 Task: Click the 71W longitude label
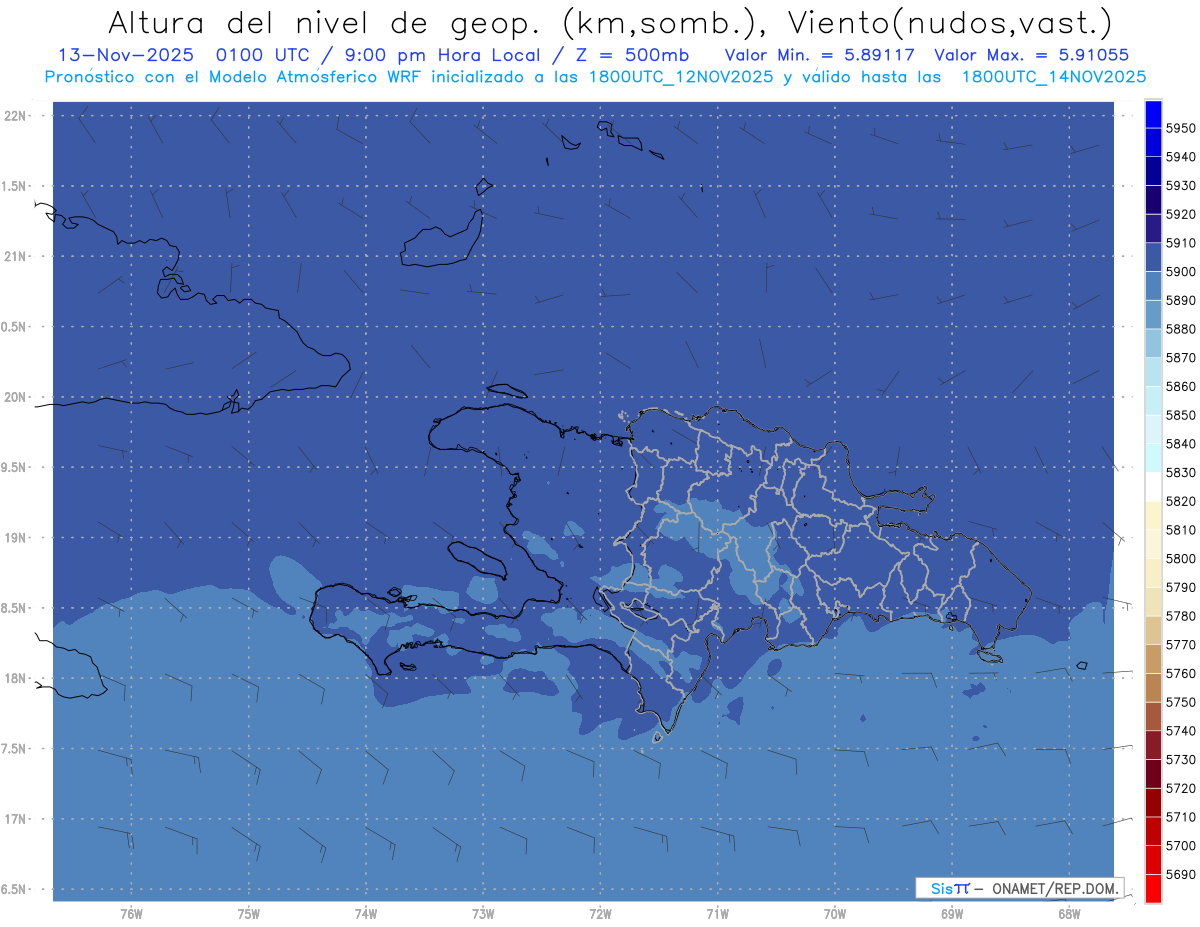(x=717, y=913)
